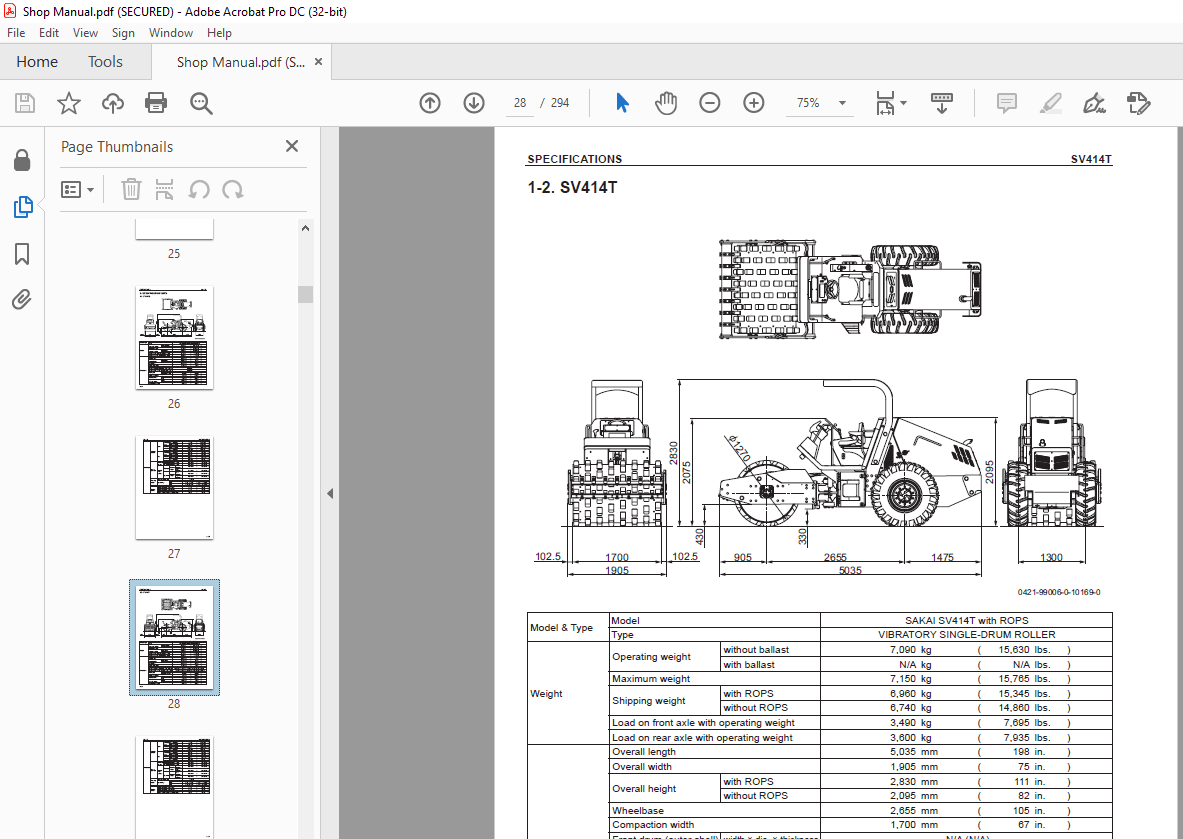
Task: Add file to starred using star icon
Action: click(69, 103)
